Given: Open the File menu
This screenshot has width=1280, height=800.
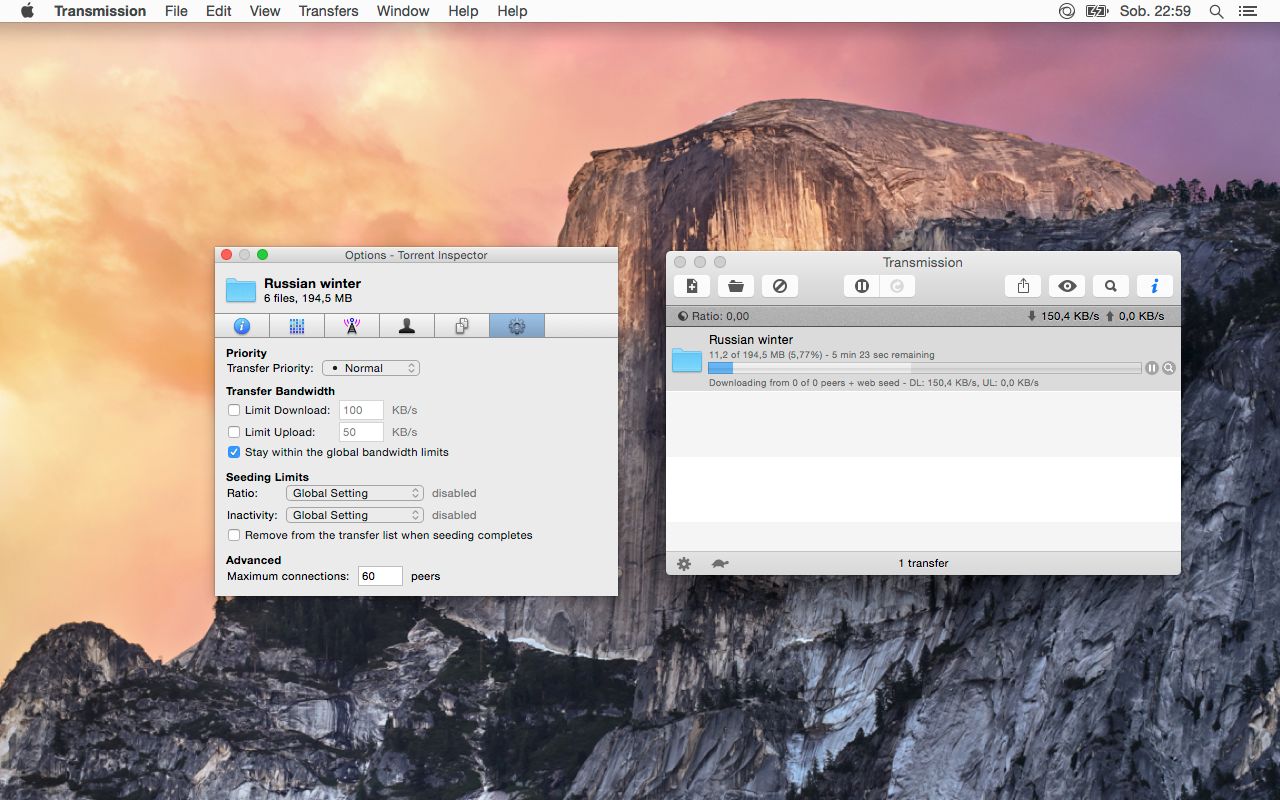Looking at the screenshot, I should (x=176, y=11).
